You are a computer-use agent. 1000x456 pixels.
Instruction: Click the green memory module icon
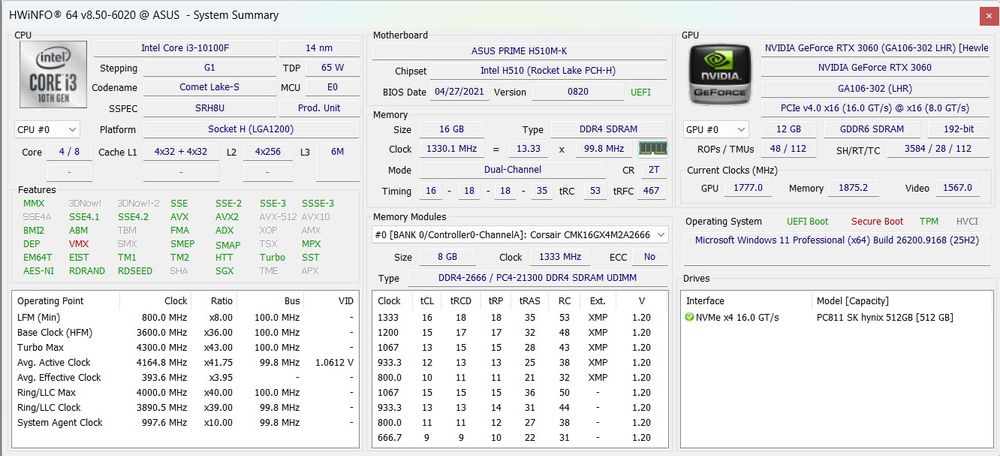(653, 149)
